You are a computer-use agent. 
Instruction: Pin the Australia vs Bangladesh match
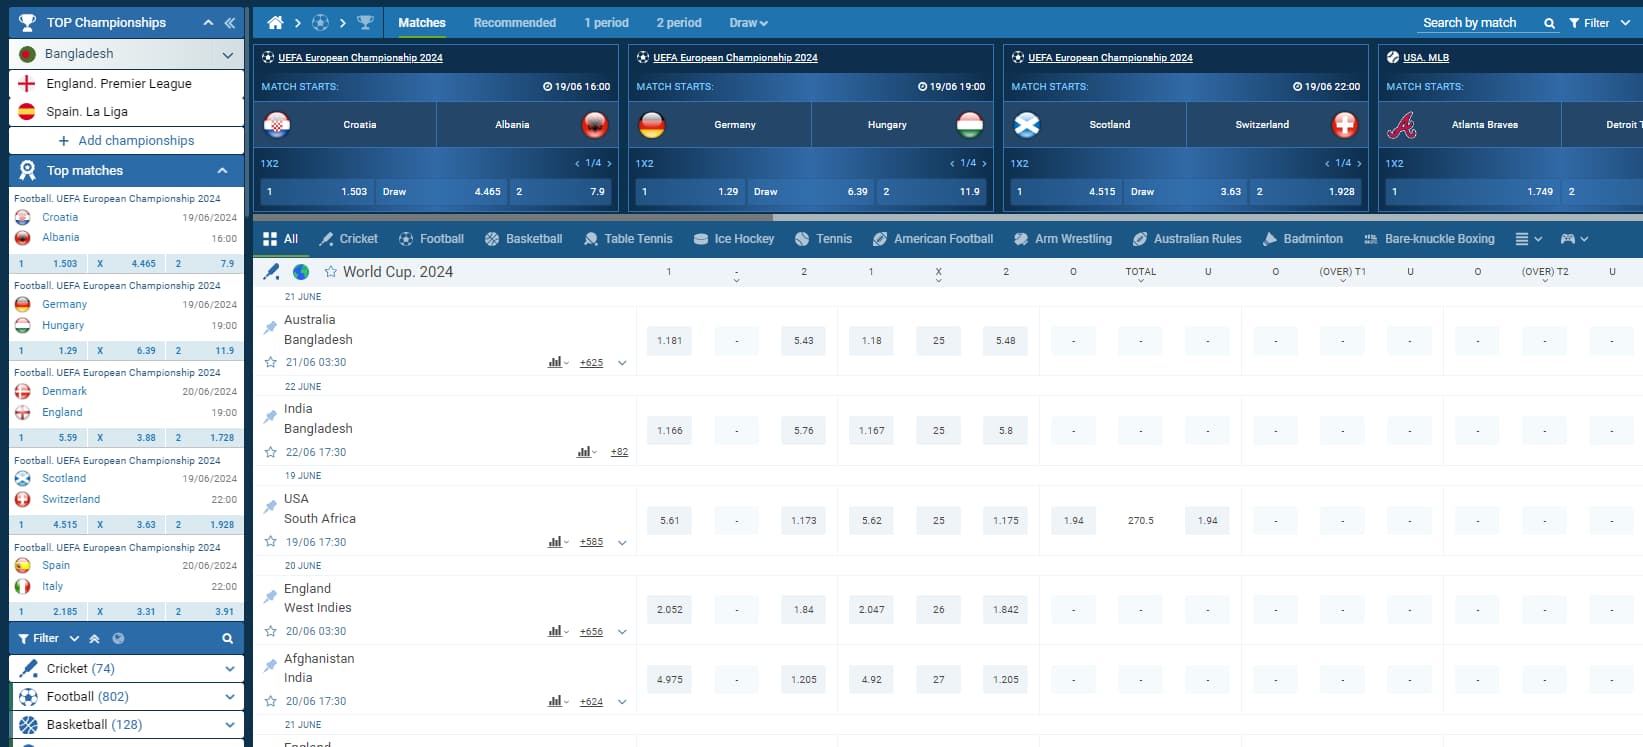pyautogui.click(x=270, y=327)
